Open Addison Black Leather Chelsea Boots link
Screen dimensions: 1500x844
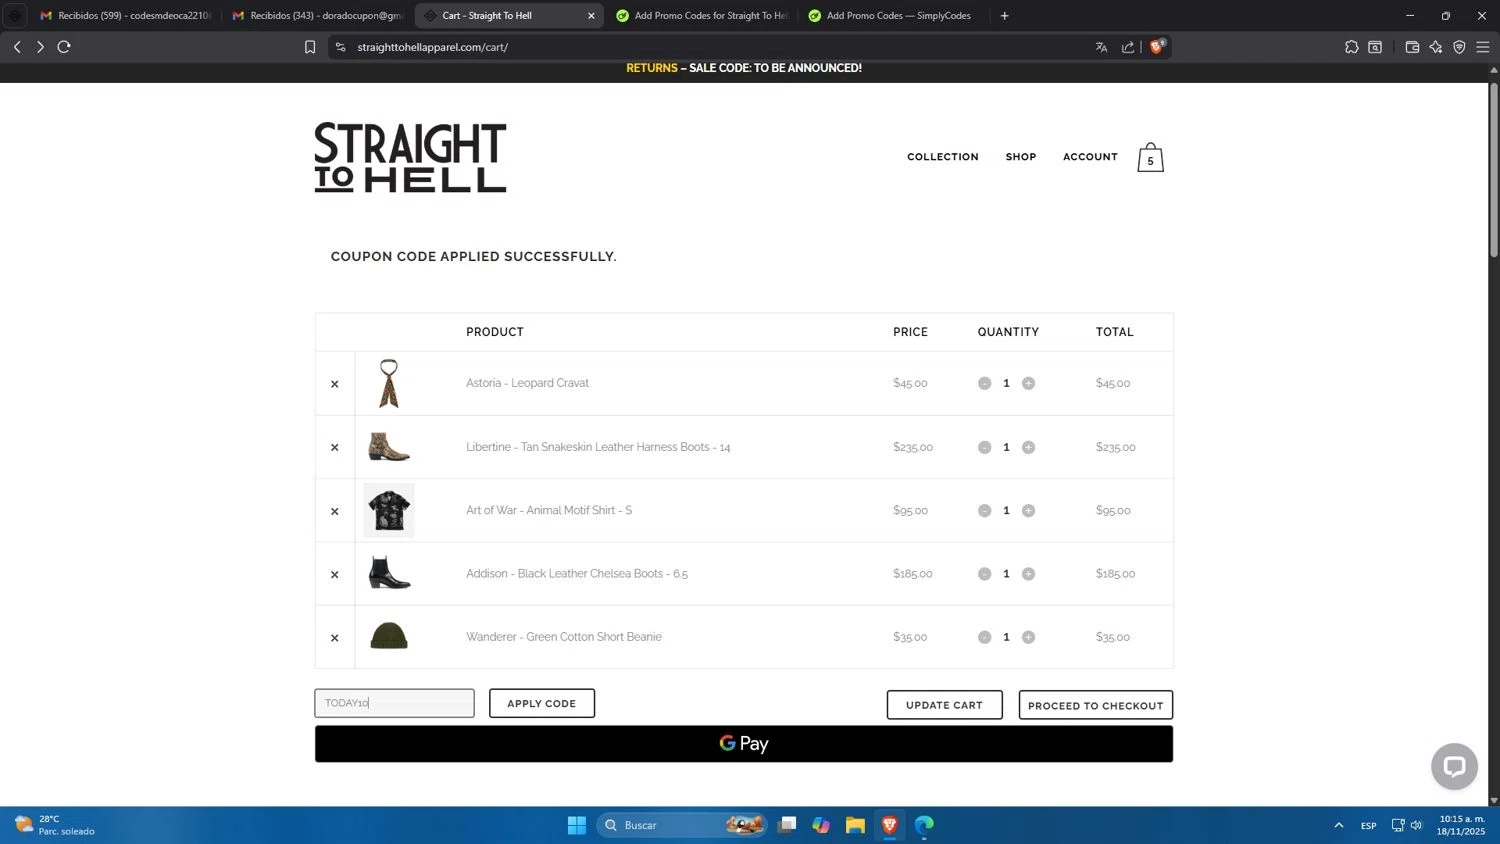(x=577, y=574)
